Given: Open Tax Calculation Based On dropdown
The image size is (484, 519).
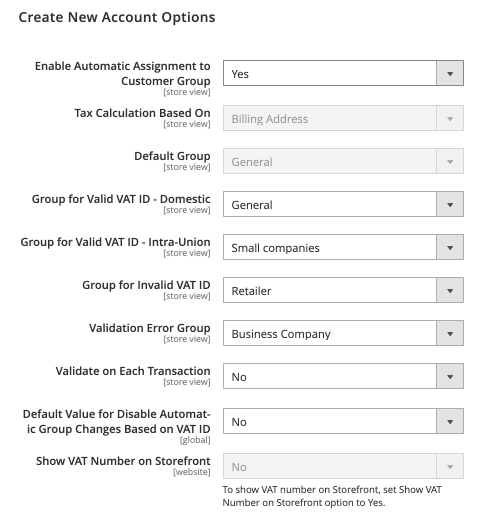Looking at the screenshot, I should click(343, 118).
